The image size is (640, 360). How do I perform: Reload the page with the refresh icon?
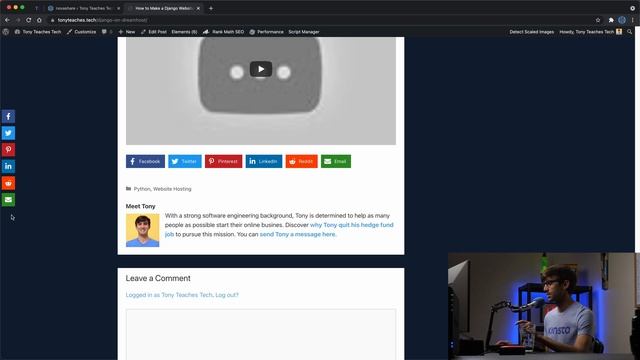click(x=29, y=20)
